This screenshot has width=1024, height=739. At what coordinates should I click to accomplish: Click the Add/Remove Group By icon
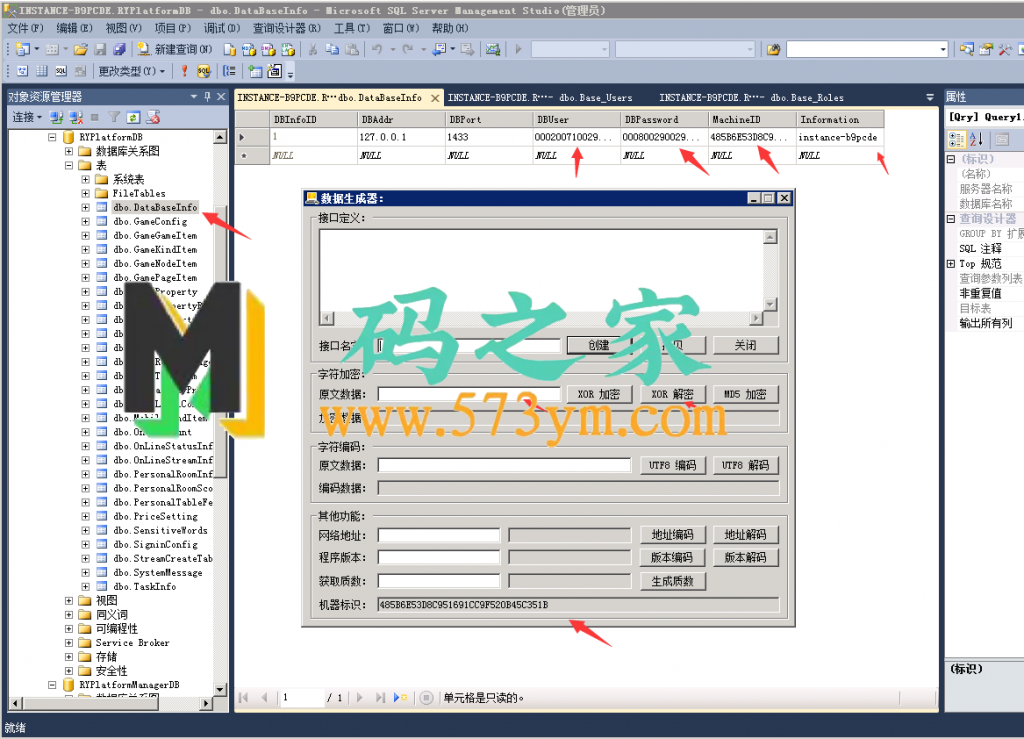click(230, 71)
